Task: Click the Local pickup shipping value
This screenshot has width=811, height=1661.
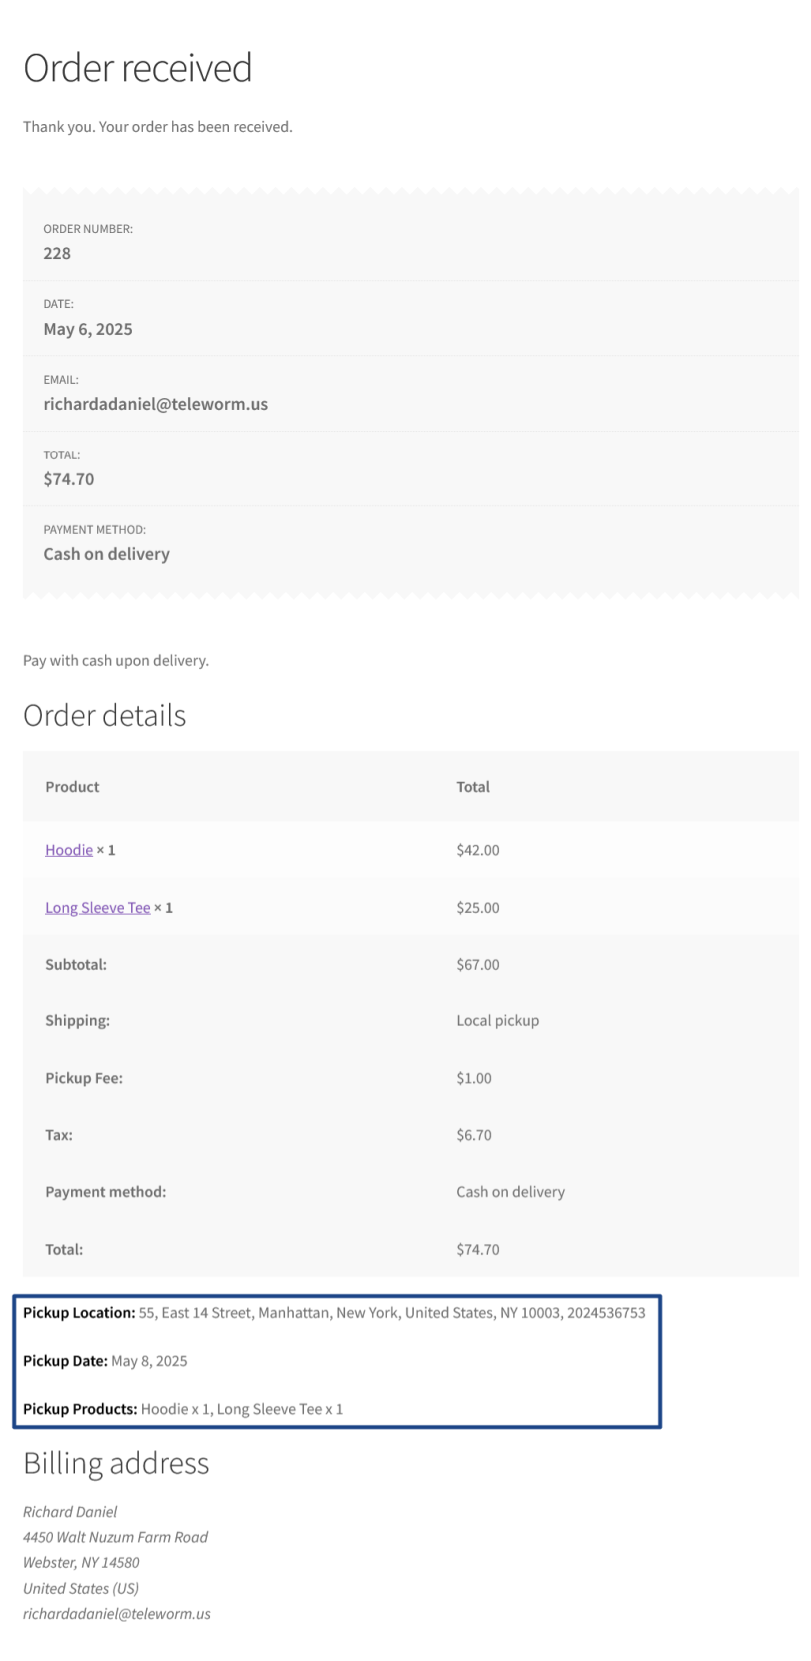Action: coord(497,1021)
